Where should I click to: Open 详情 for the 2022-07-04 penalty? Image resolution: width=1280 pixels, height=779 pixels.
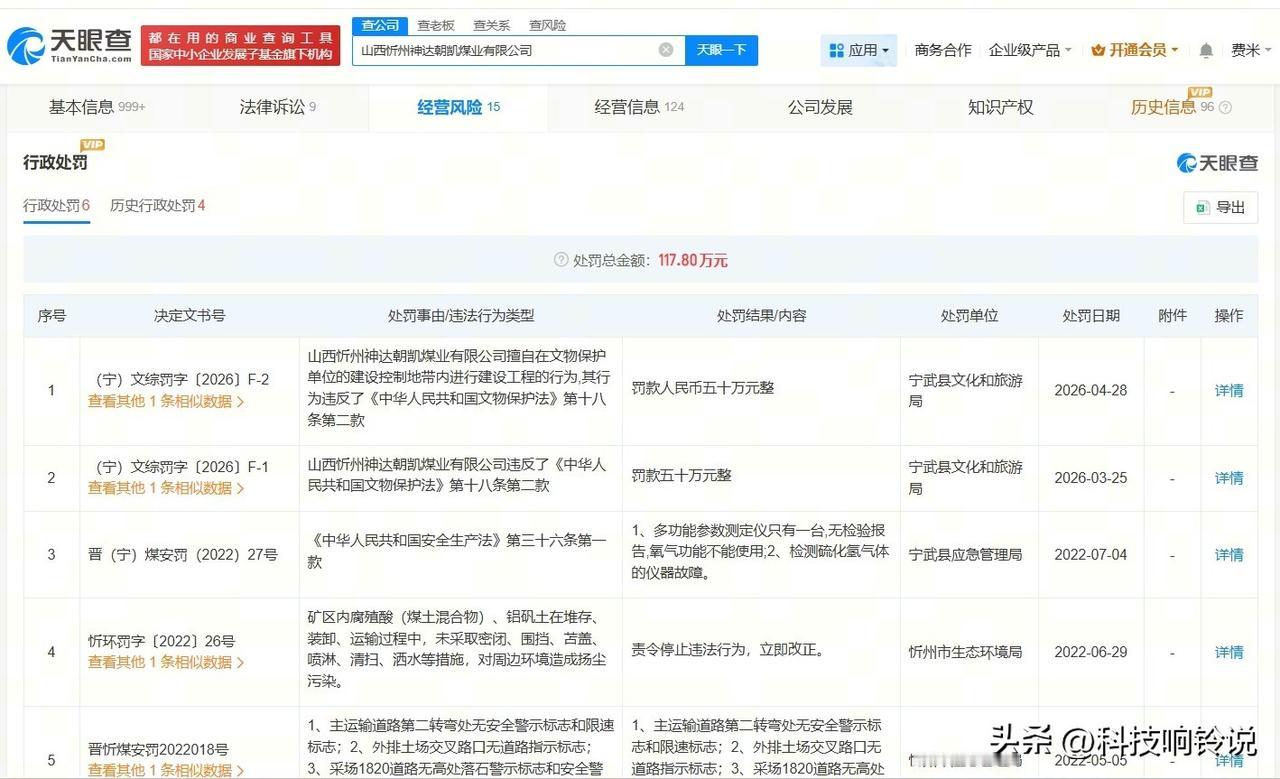click(1229, 555)
